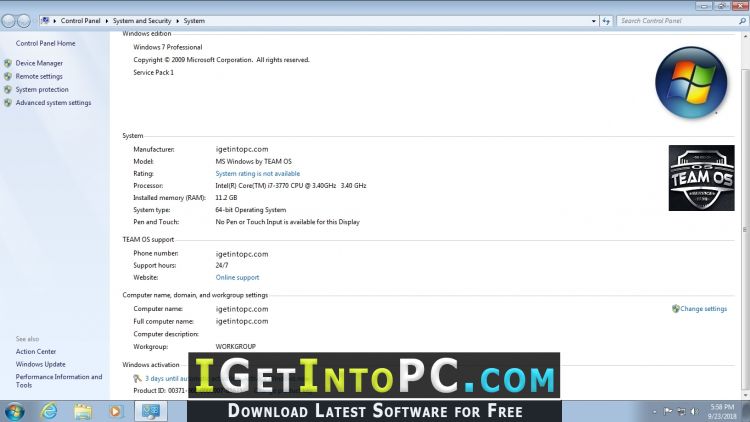Open 'System rating is not available' link
This screenshot has width=750, height=422.
click(258, 174)
